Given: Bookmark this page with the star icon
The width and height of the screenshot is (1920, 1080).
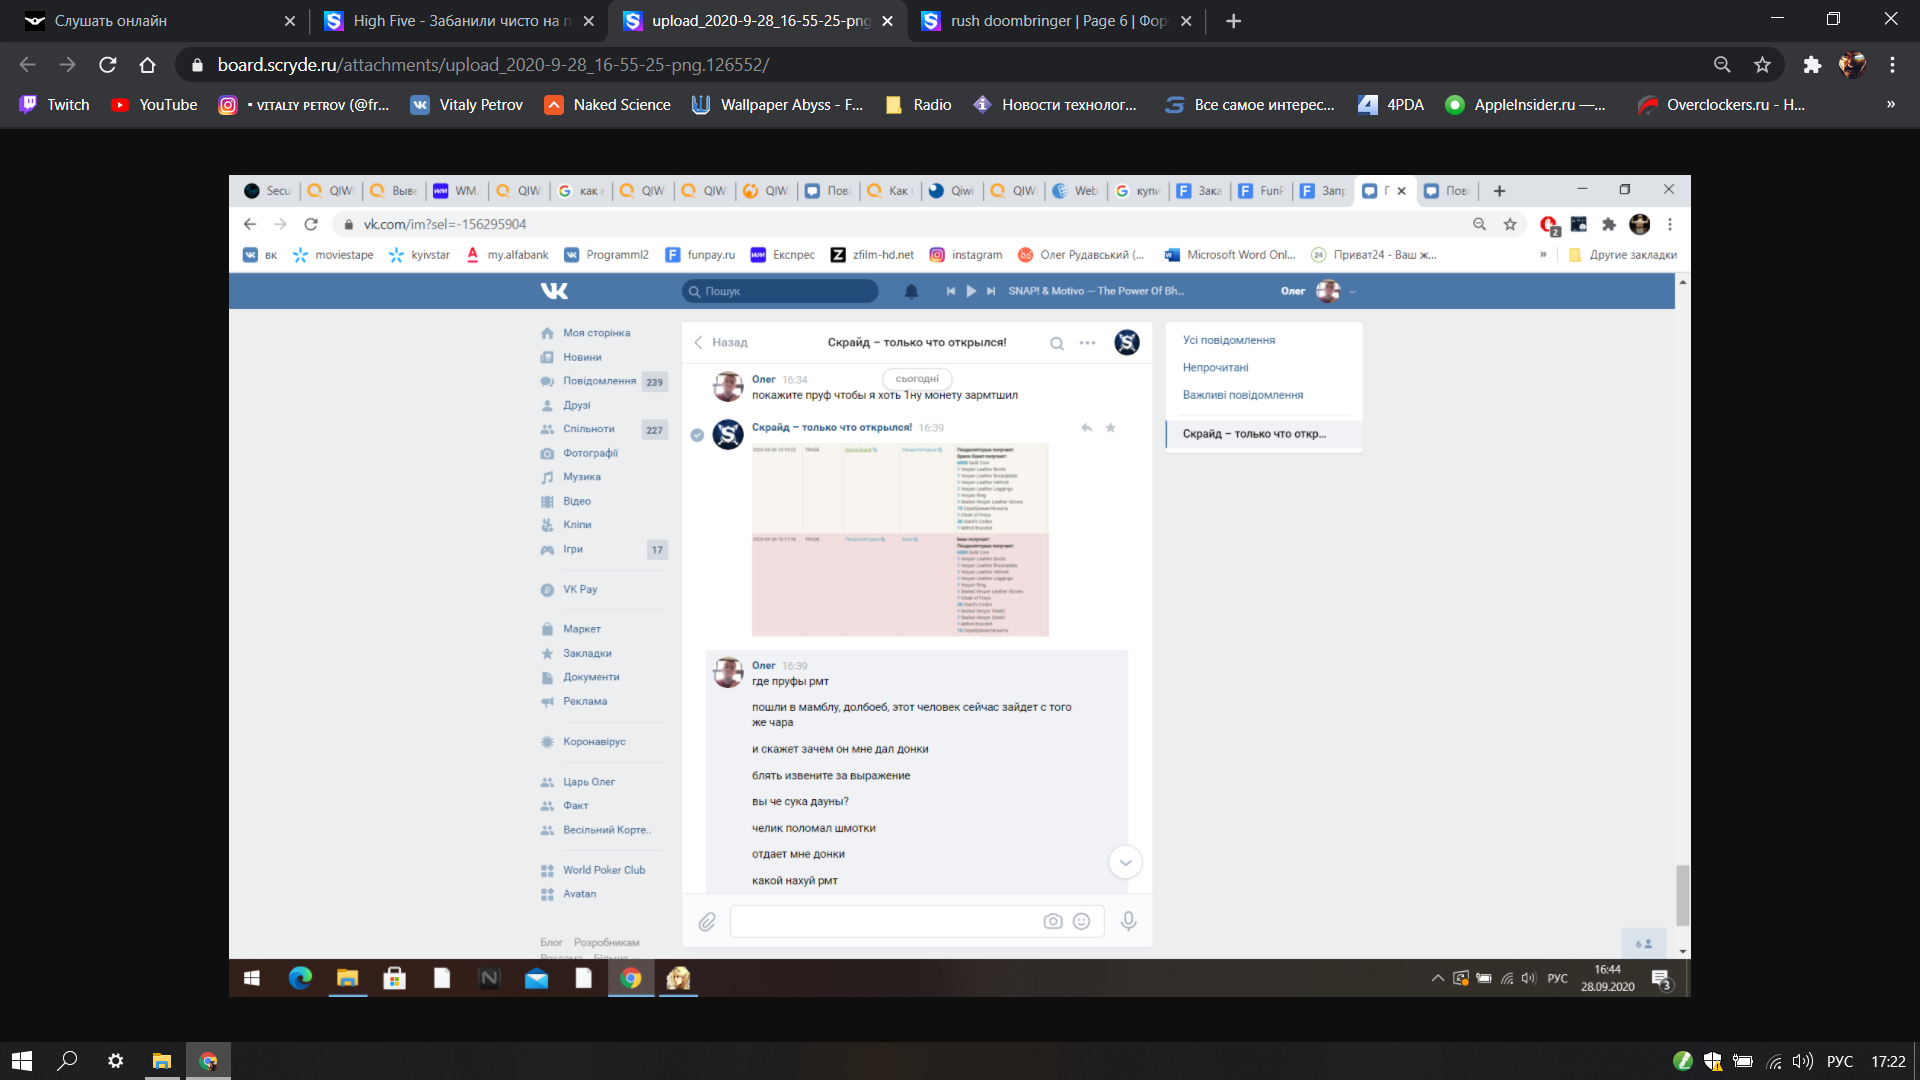Looking at the screenshot, I should tap(1762, 65).
